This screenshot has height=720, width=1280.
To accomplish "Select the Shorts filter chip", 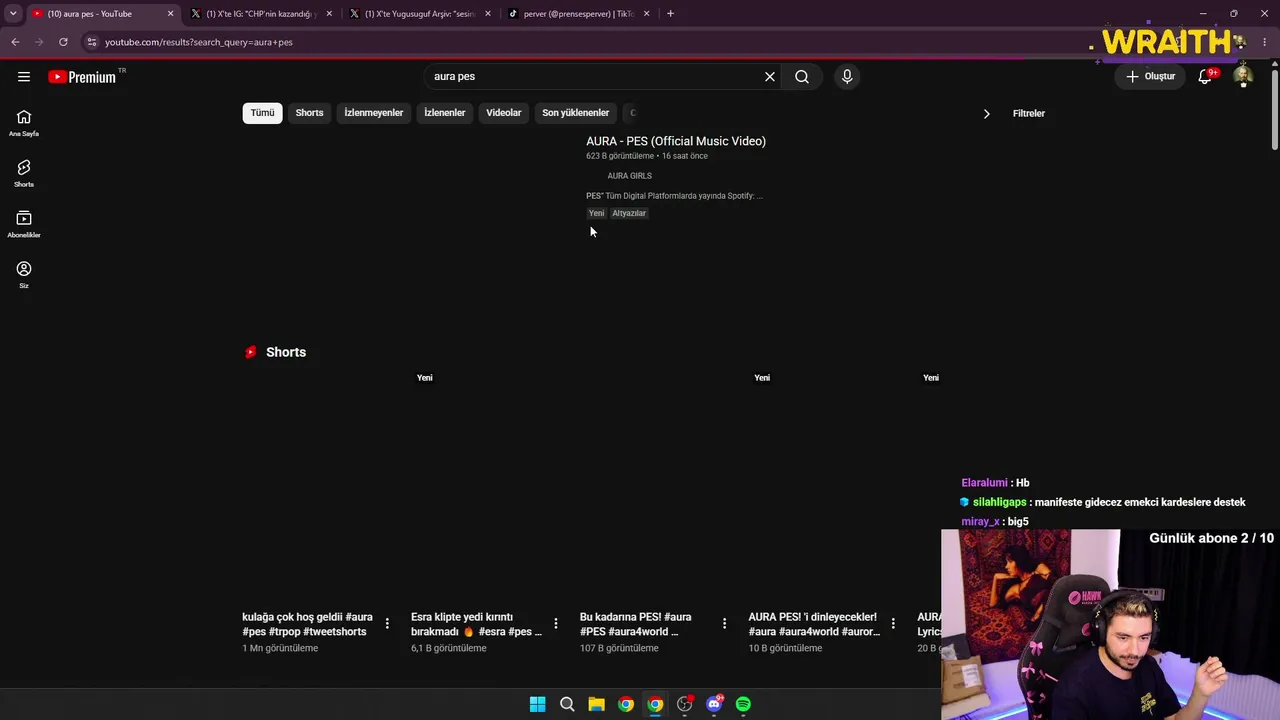I will (309, 113).
